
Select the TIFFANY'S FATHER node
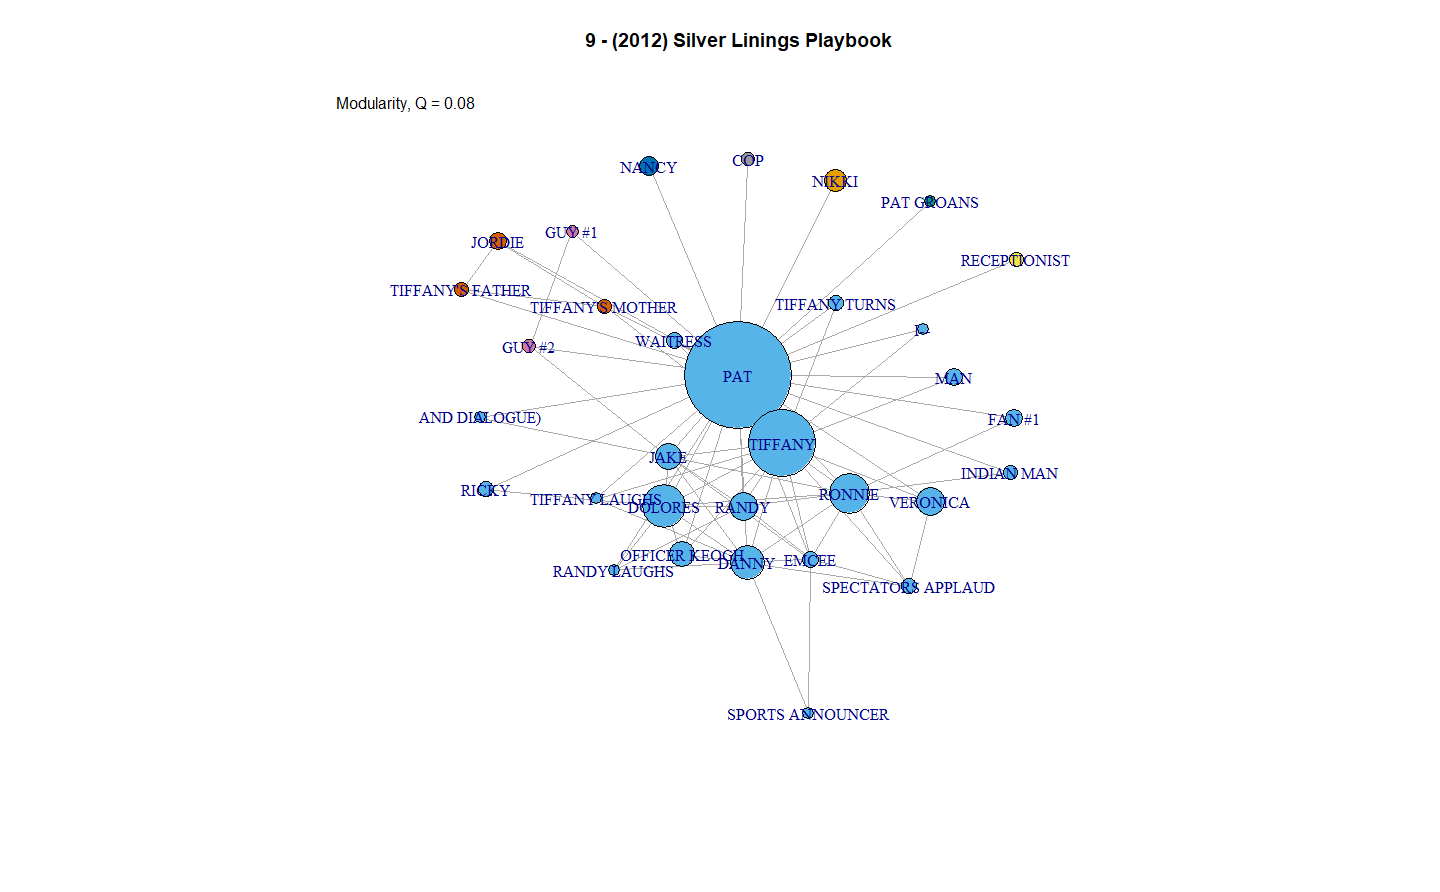pyautogui.click(x=461, y=290)
